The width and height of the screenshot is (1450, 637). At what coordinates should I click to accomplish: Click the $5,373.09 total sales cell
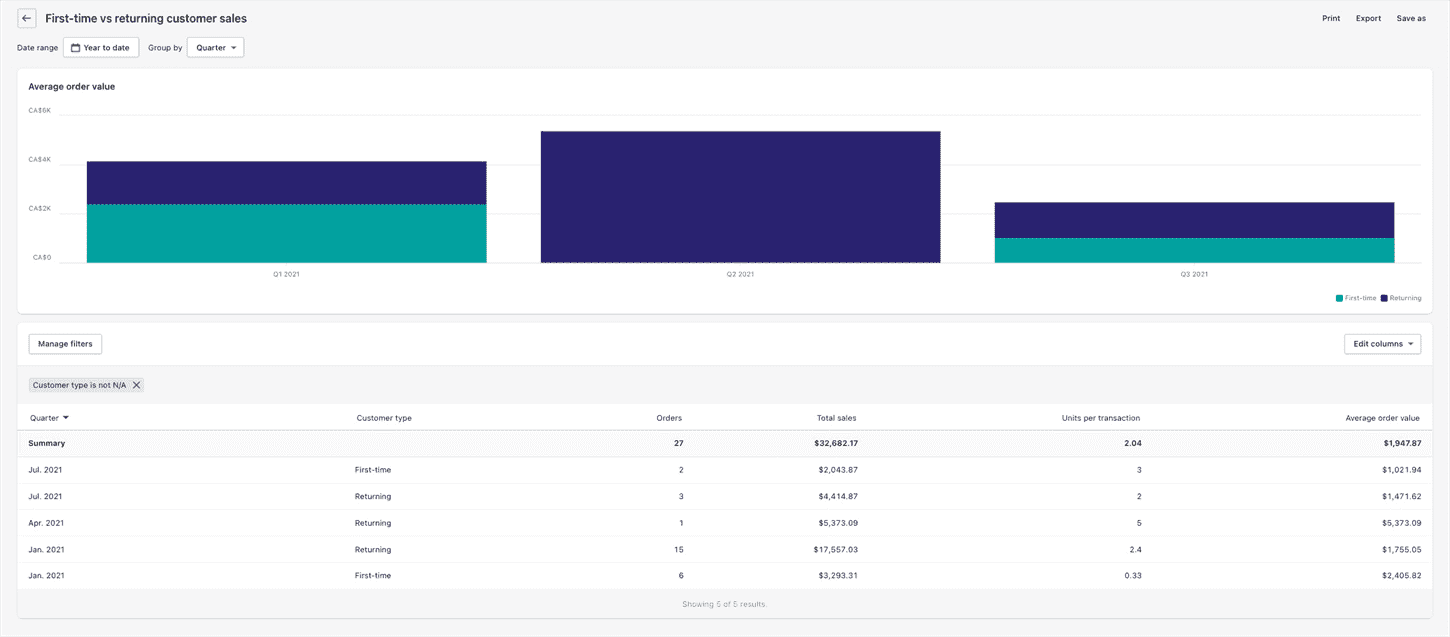836,523
